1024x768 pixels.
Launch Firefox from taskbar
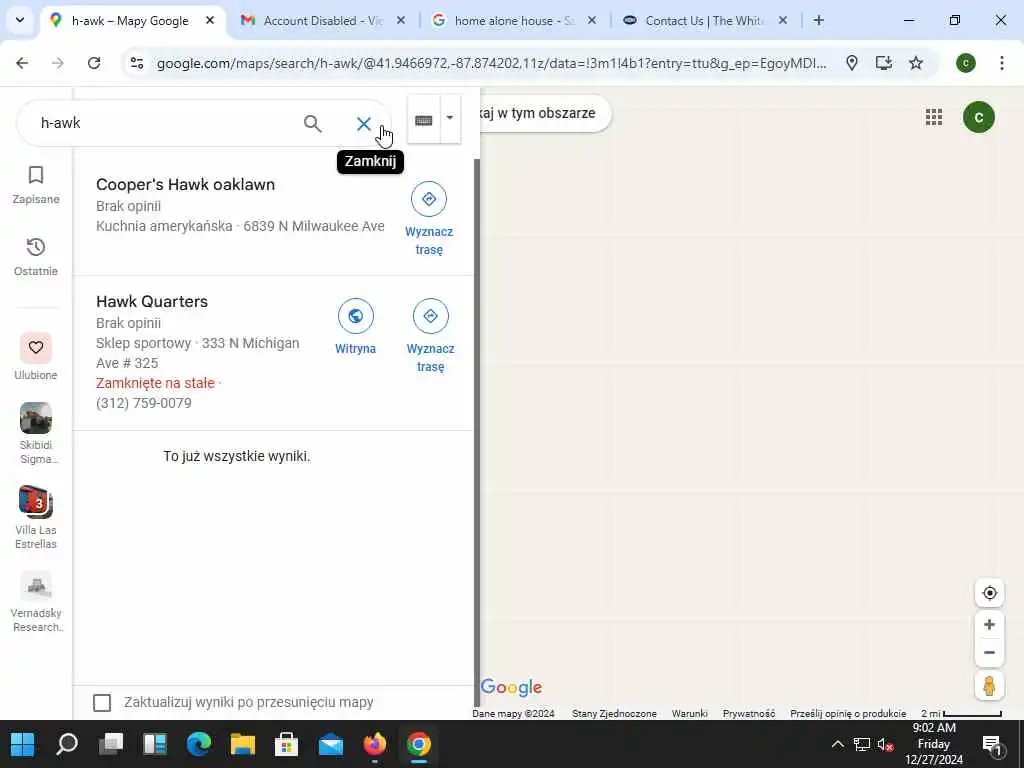375,744
